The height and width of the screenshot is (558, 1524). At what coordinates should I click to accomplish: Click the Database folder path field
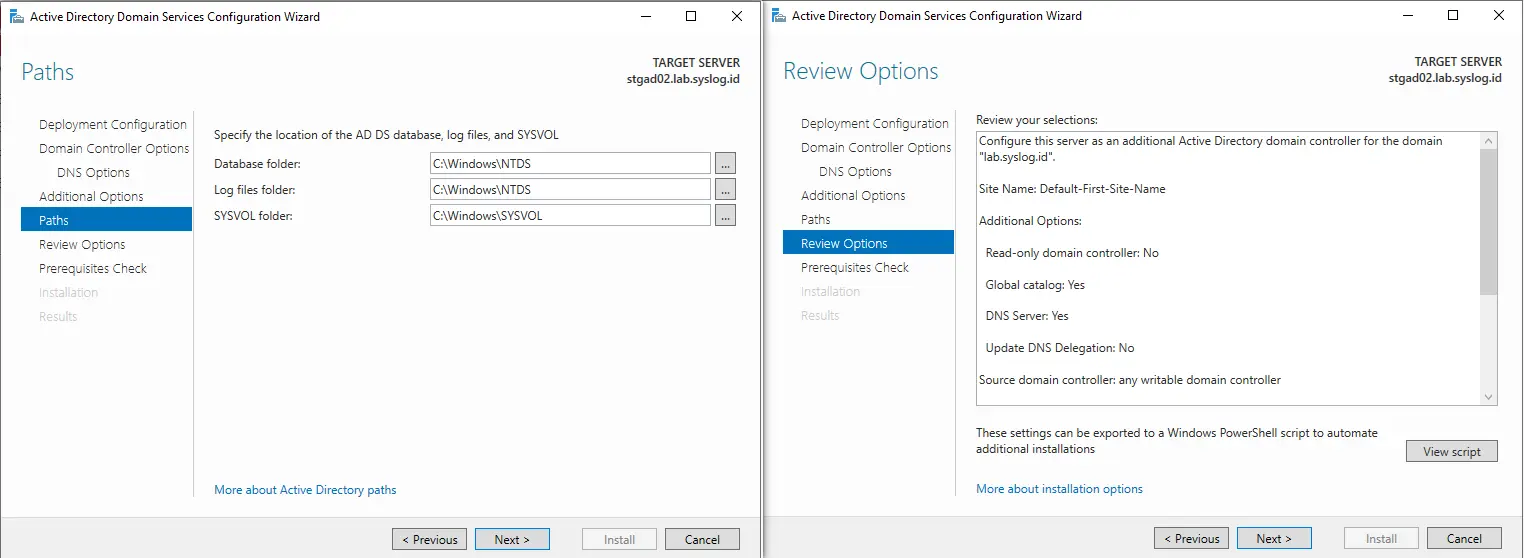pos(570,163)
